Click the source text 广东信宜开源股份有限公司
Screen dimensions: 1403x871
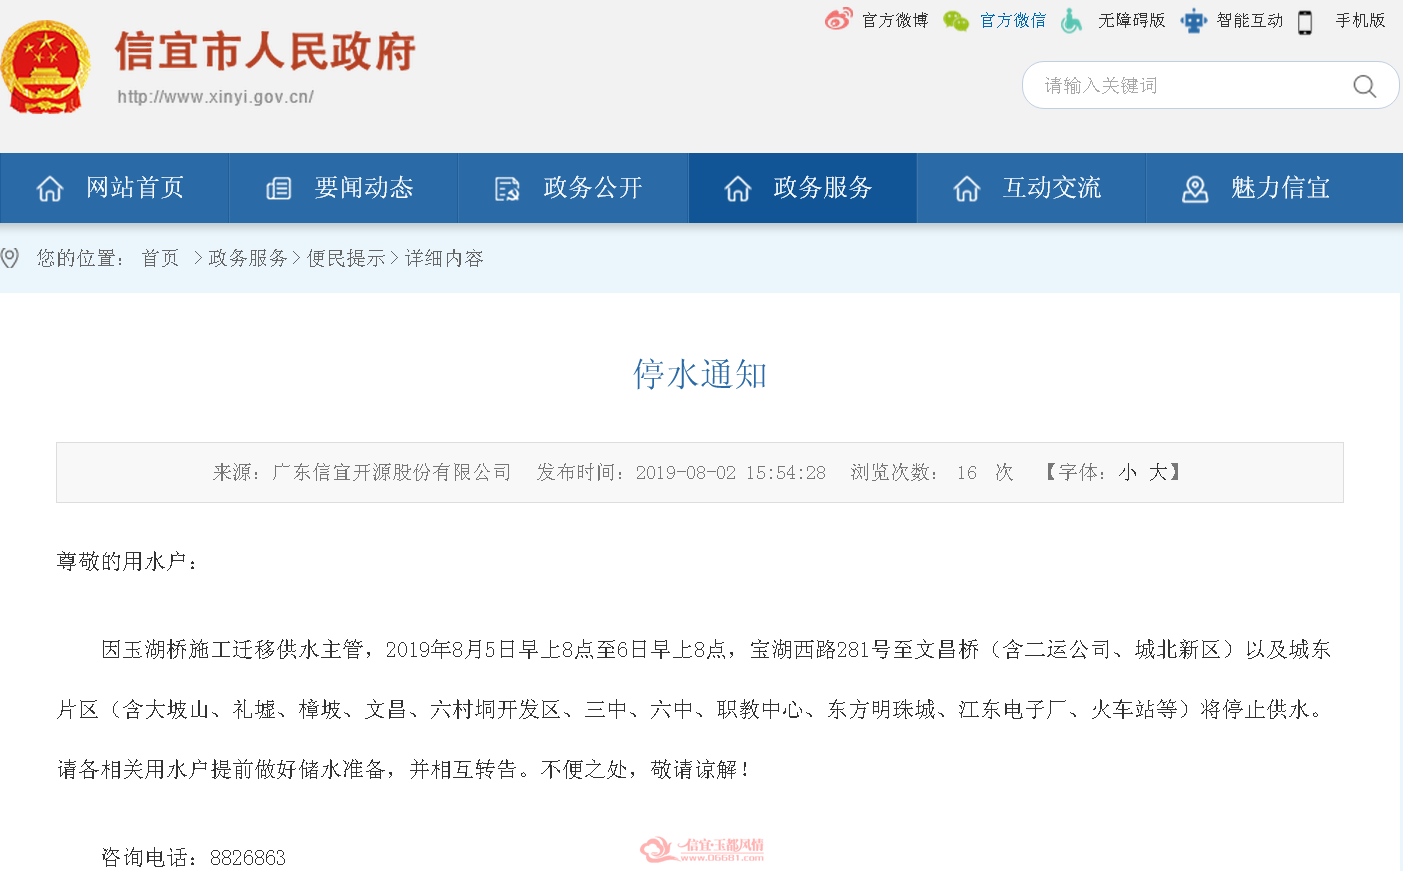[392, 472]
